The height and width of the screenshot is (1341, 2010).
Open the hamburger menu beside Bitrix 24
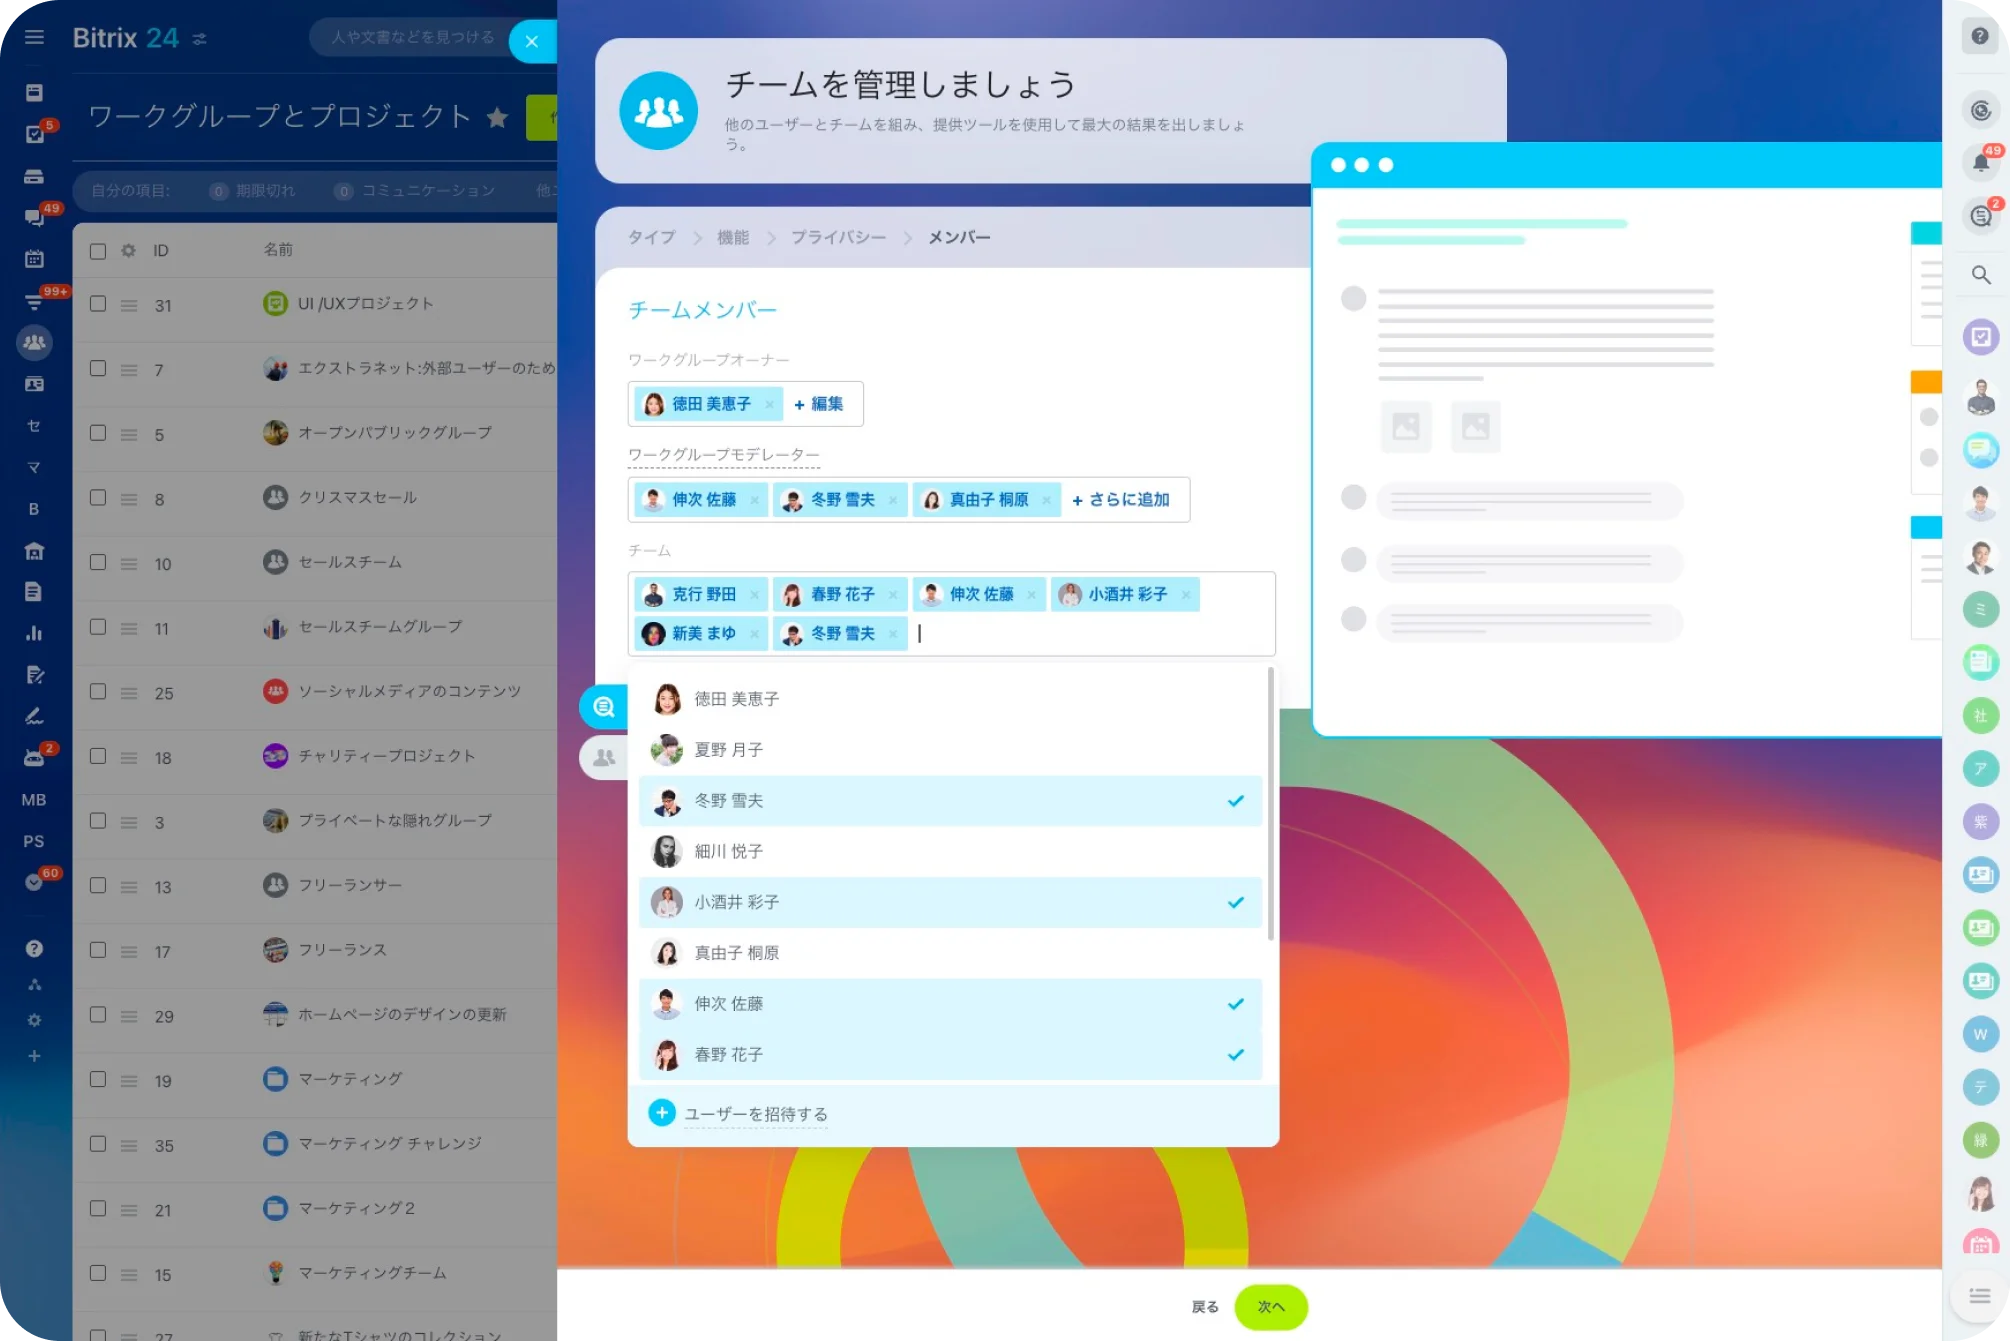tap(34, 38)
